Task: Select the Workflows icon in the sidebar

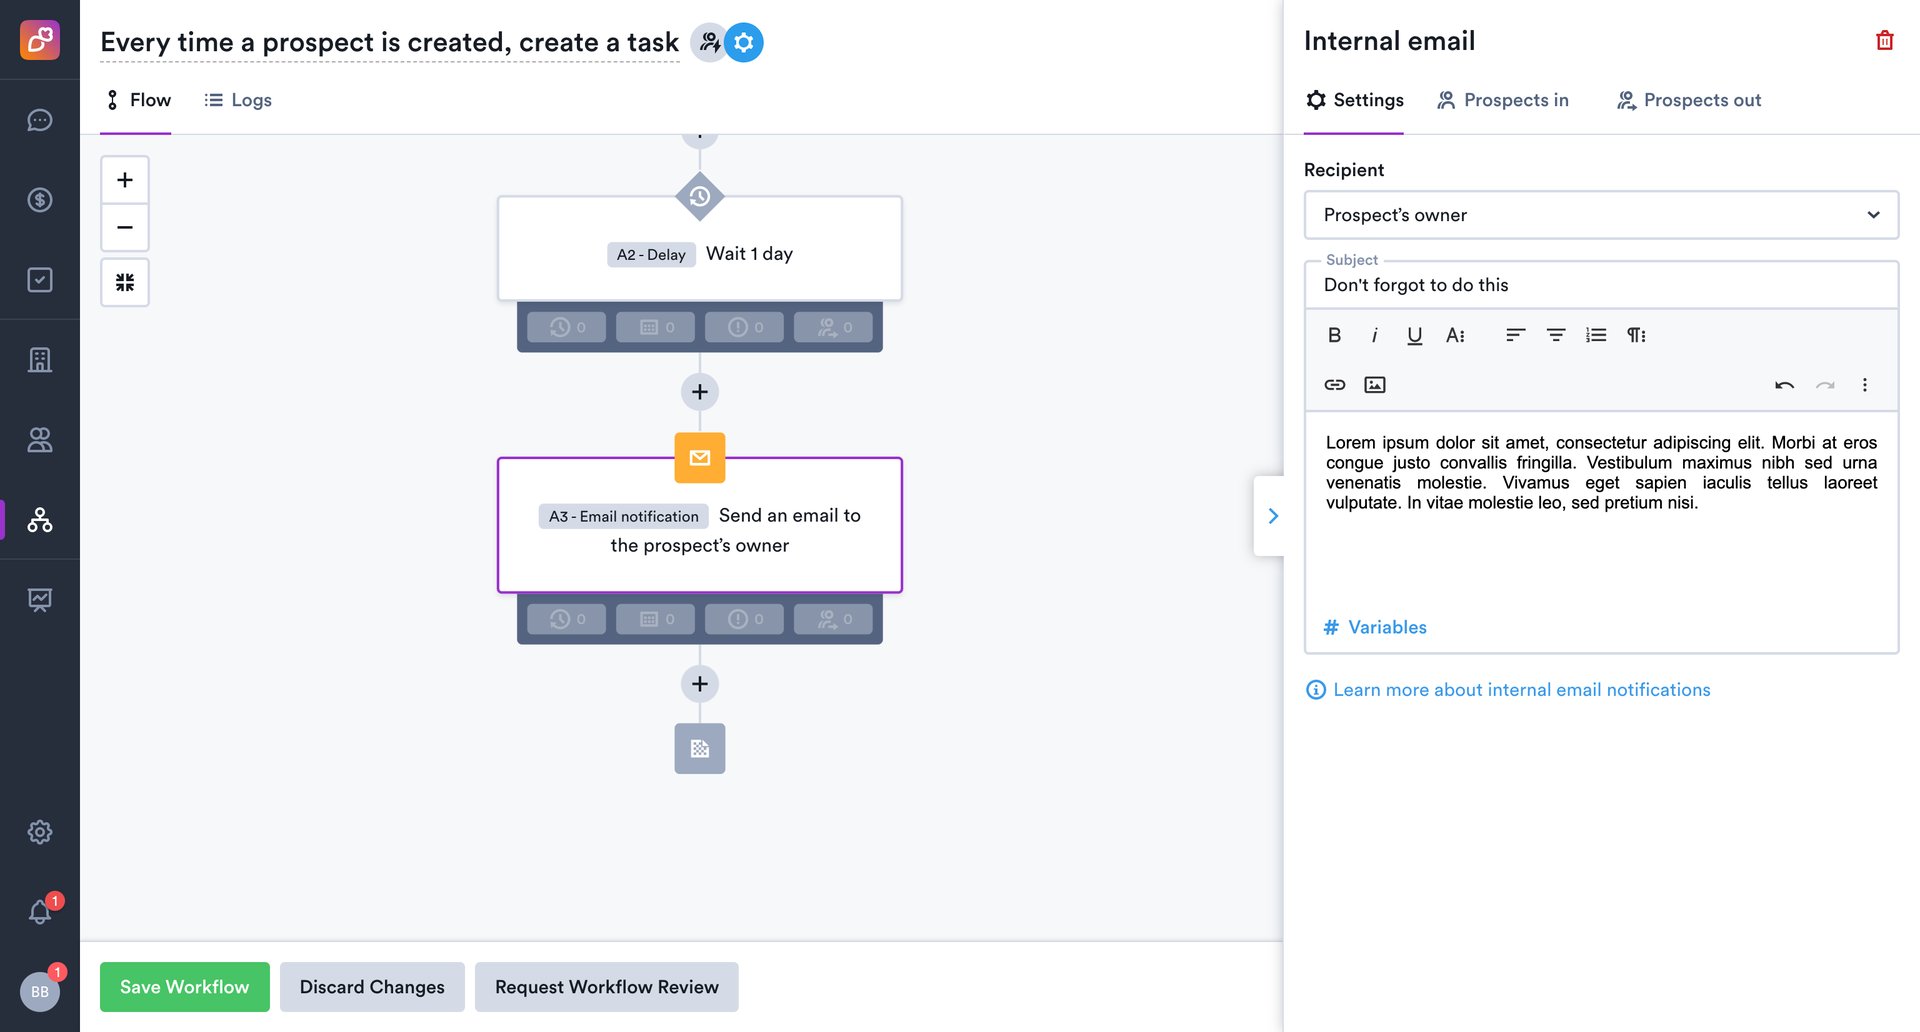Action: (x=40, y=520)
